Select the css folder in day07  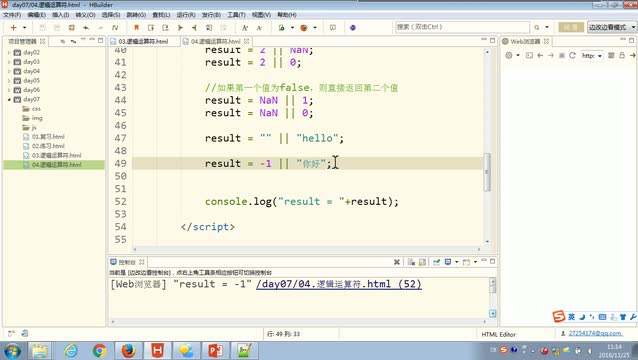(x=32, y=109)
